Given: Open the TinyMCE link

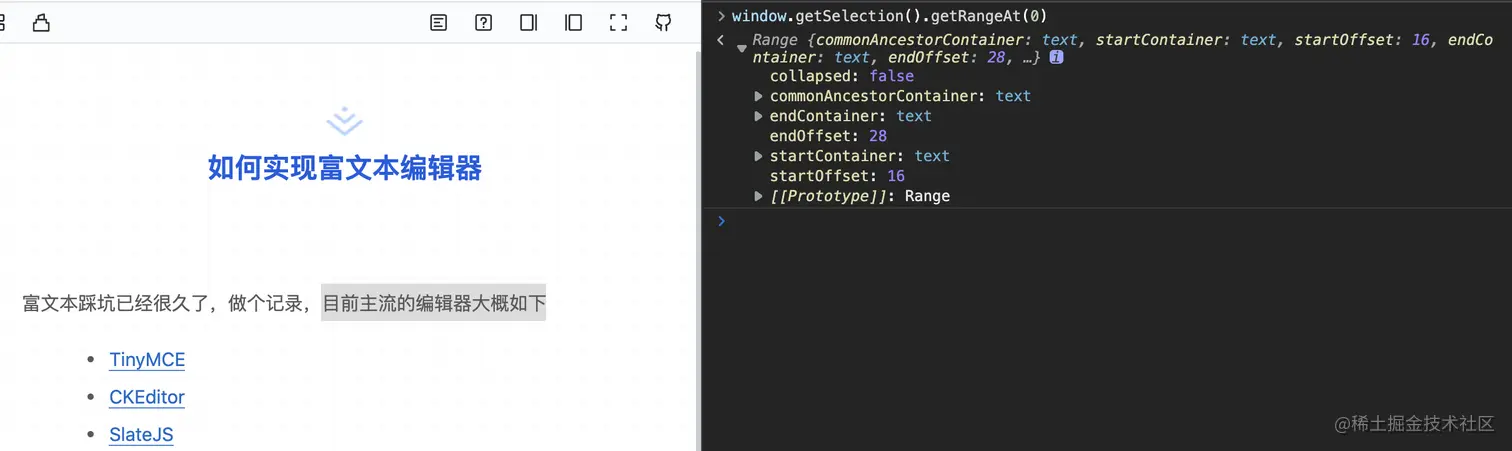Looking at the screenshot, I should 147,360.
